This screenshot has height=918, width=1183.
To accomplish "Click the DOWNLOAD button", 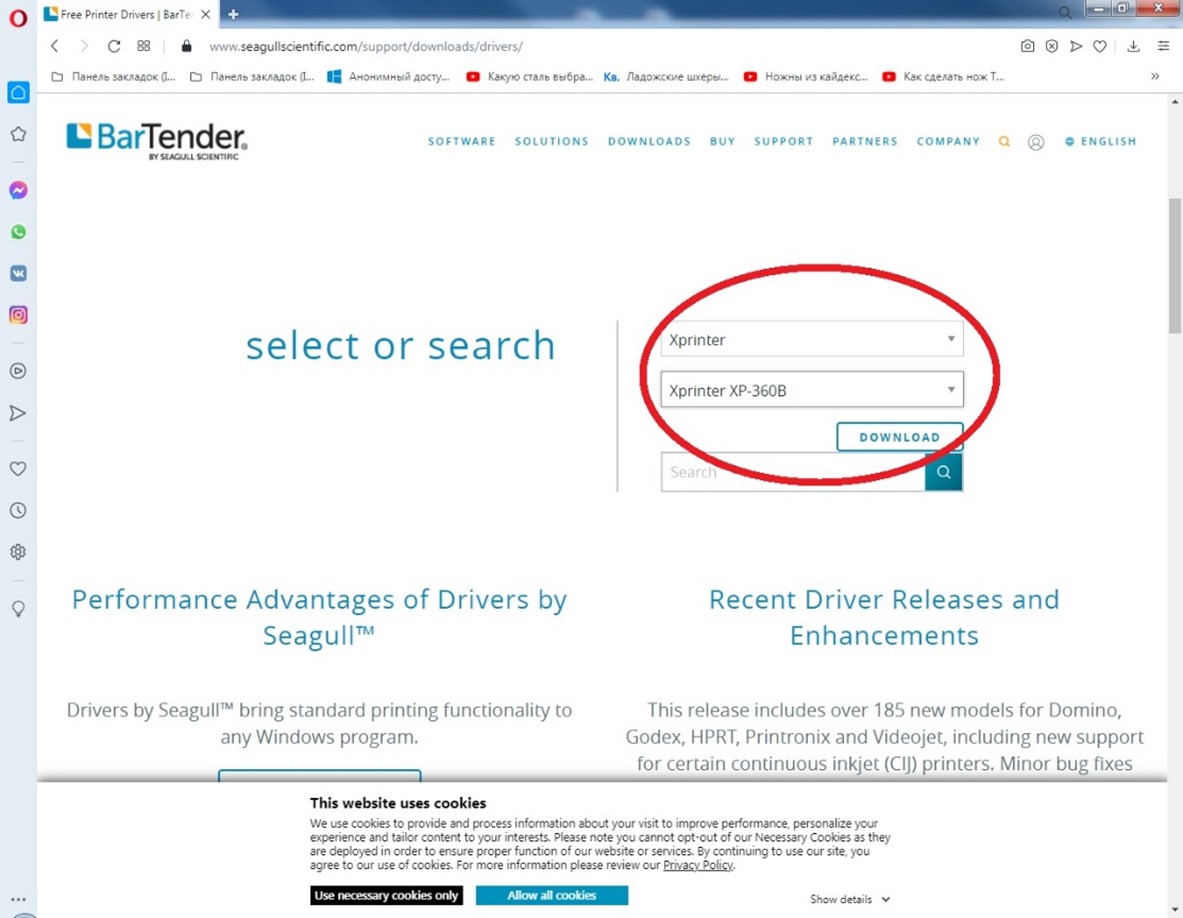I will point(899,437).
